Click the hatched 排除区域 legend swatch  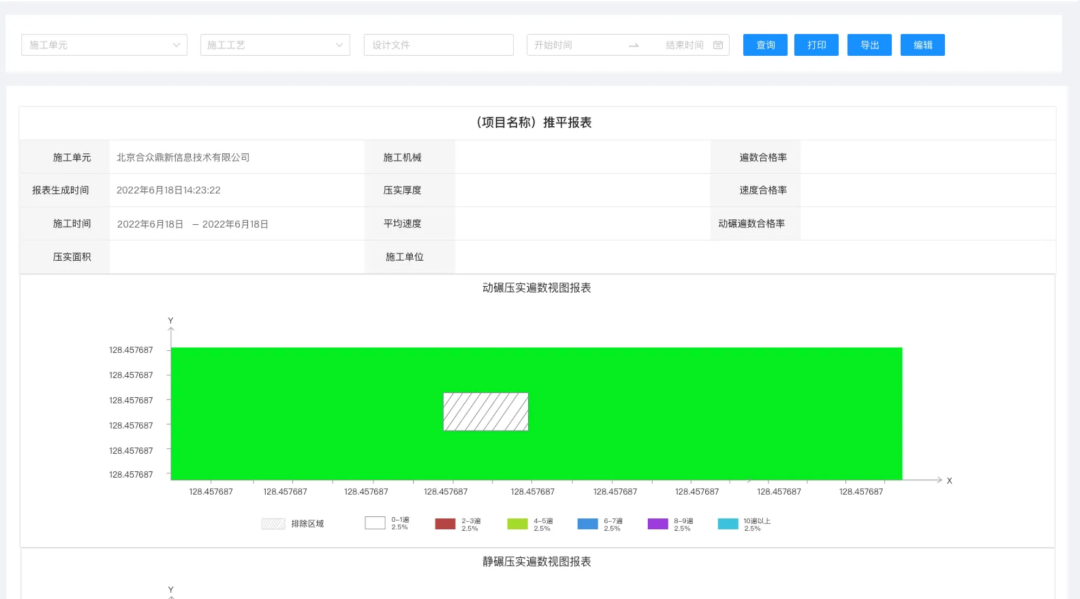tap(272, 523)
